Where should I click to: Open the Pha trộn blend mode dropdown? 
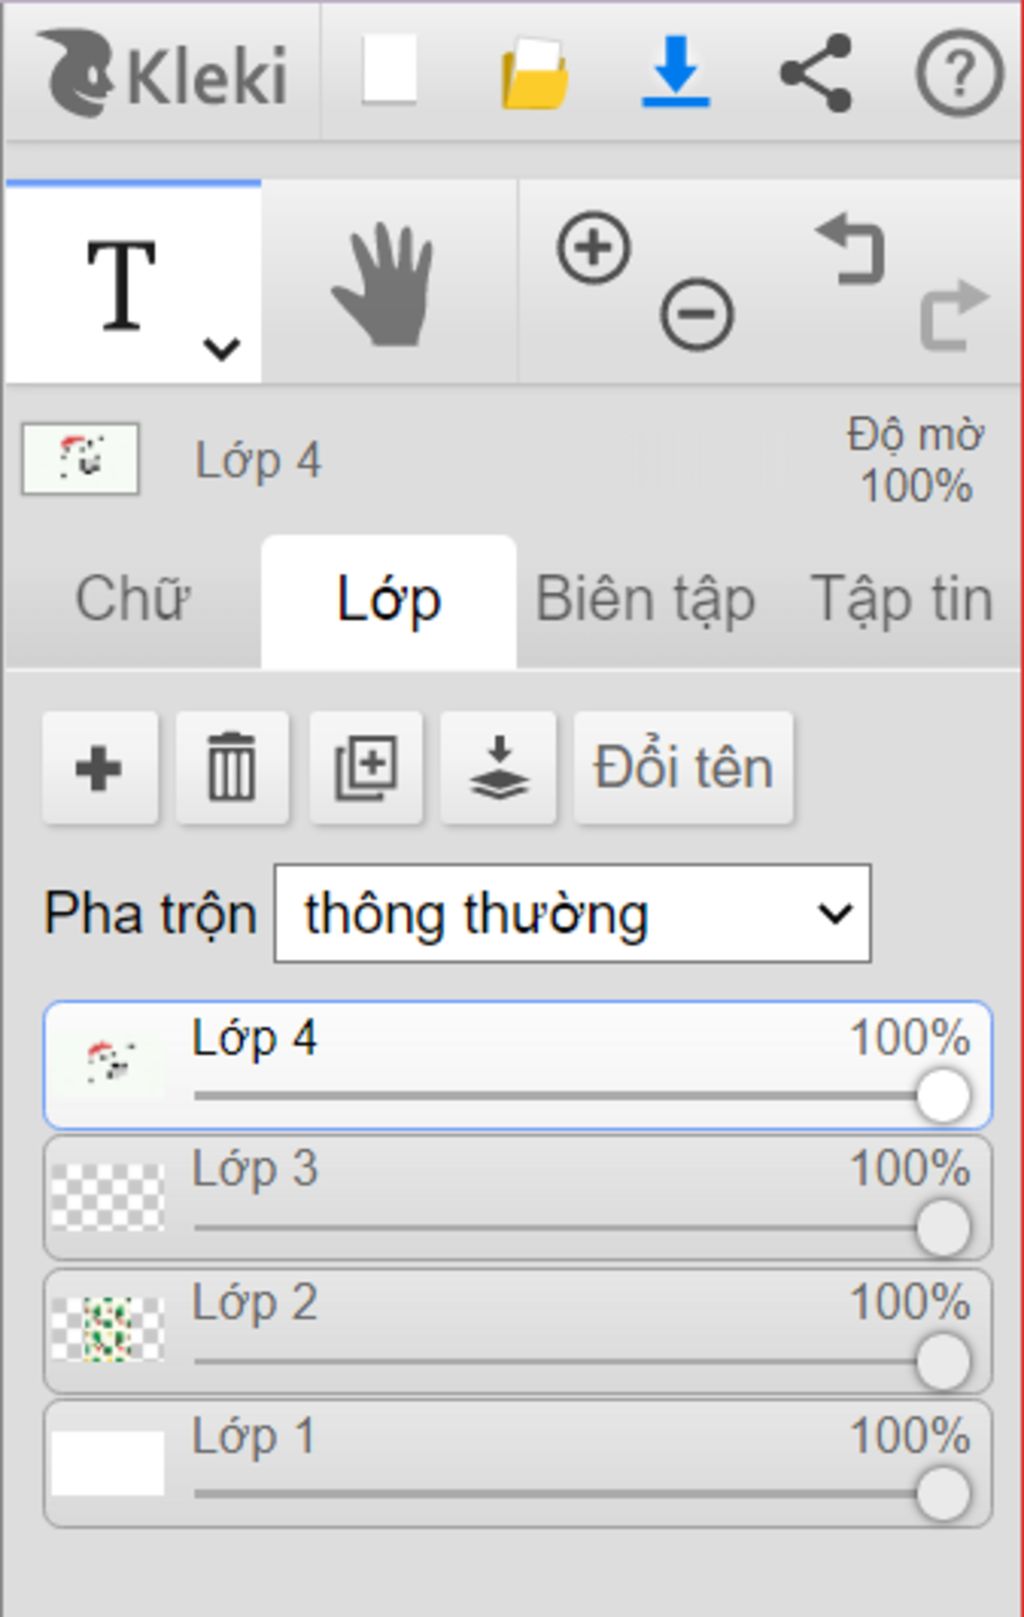[572, 914]
